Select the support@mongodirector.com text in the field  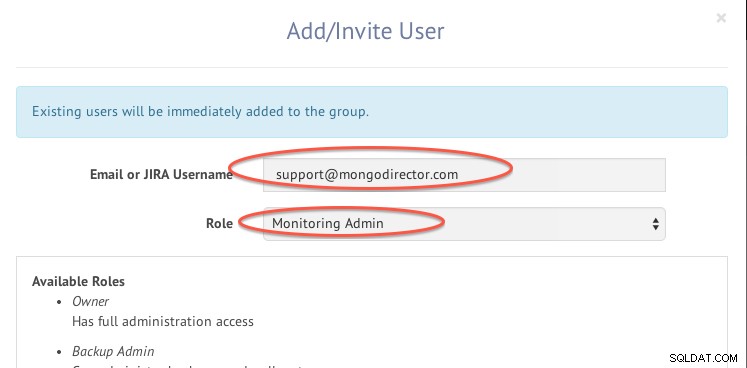[367, 174]
